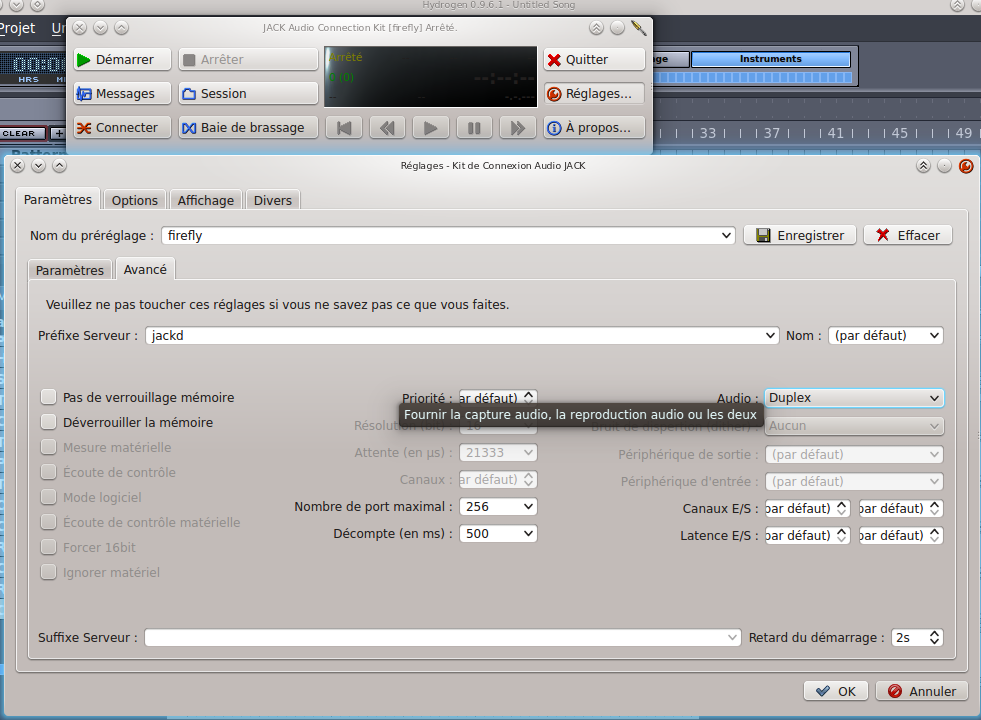The image size is (981, 720).
Task: Open Réglages settings in JACK window
Action: (x=594, y=93)
